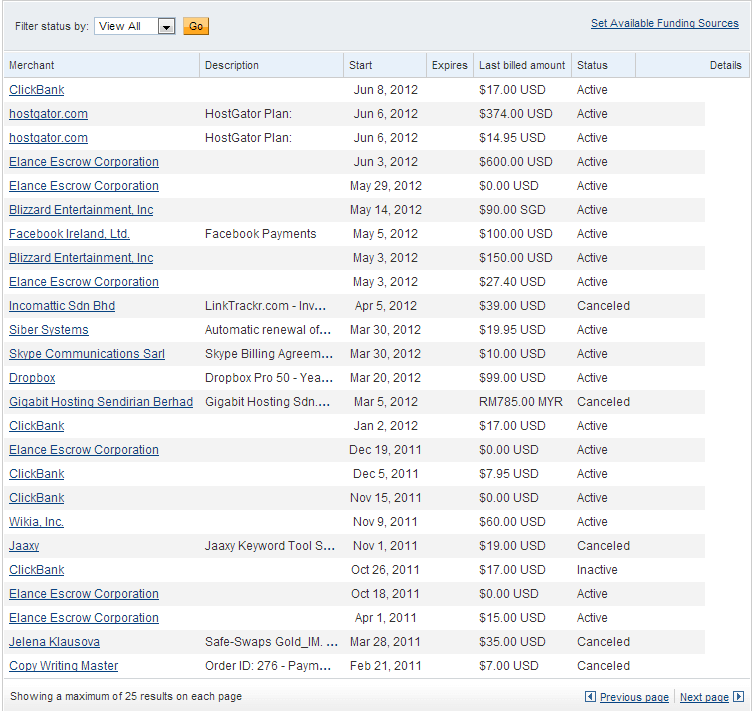The width and height of the screenshot is (752, 711).
Task: Select the Last billed amount column header
Action: tap(521, 65)
